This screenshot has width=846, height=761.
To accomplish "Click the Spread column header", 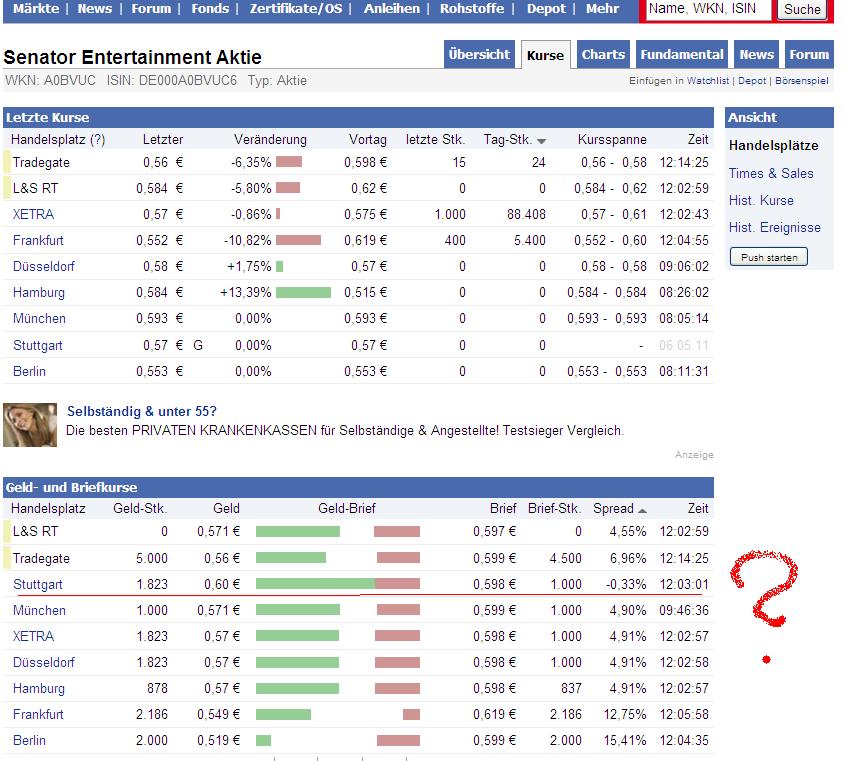I will [613, 508].
